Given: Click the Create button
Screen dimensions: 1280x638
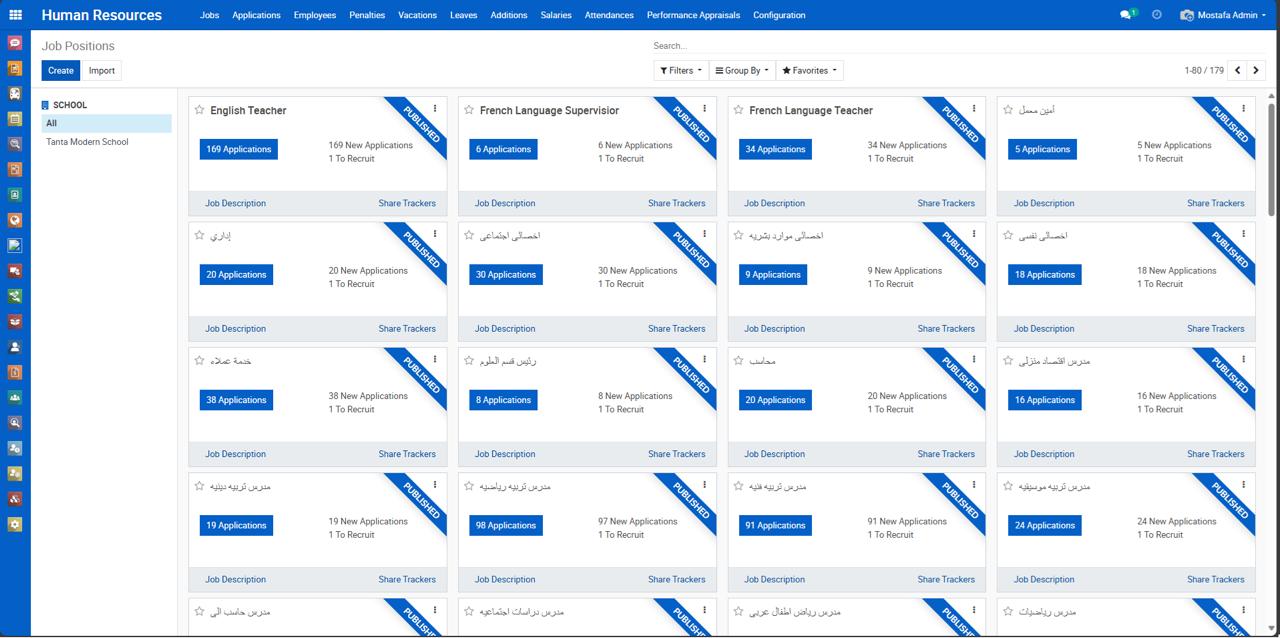Looking at the screenshot, I should [x=60, y=70].
